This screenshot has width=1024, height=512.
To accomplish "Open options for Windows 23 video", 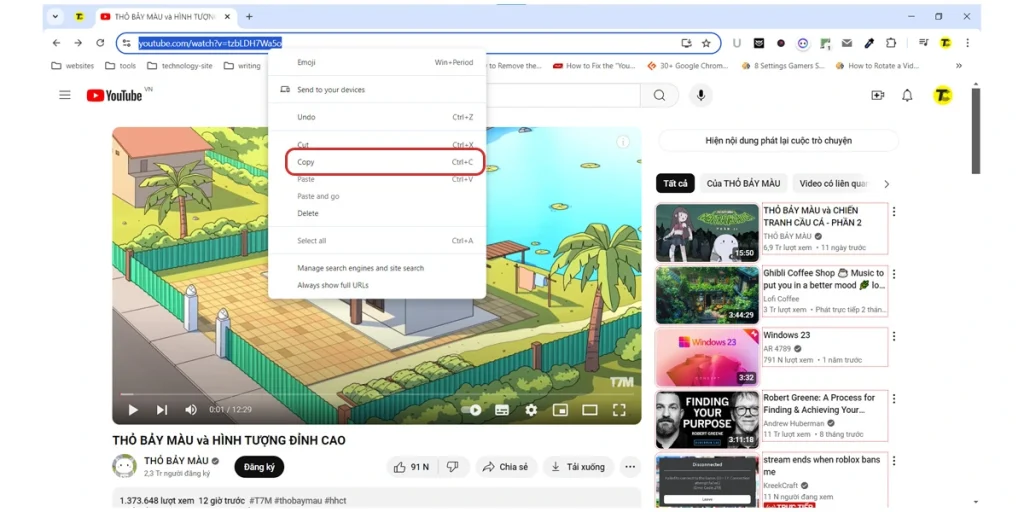I will coord(893,336).
